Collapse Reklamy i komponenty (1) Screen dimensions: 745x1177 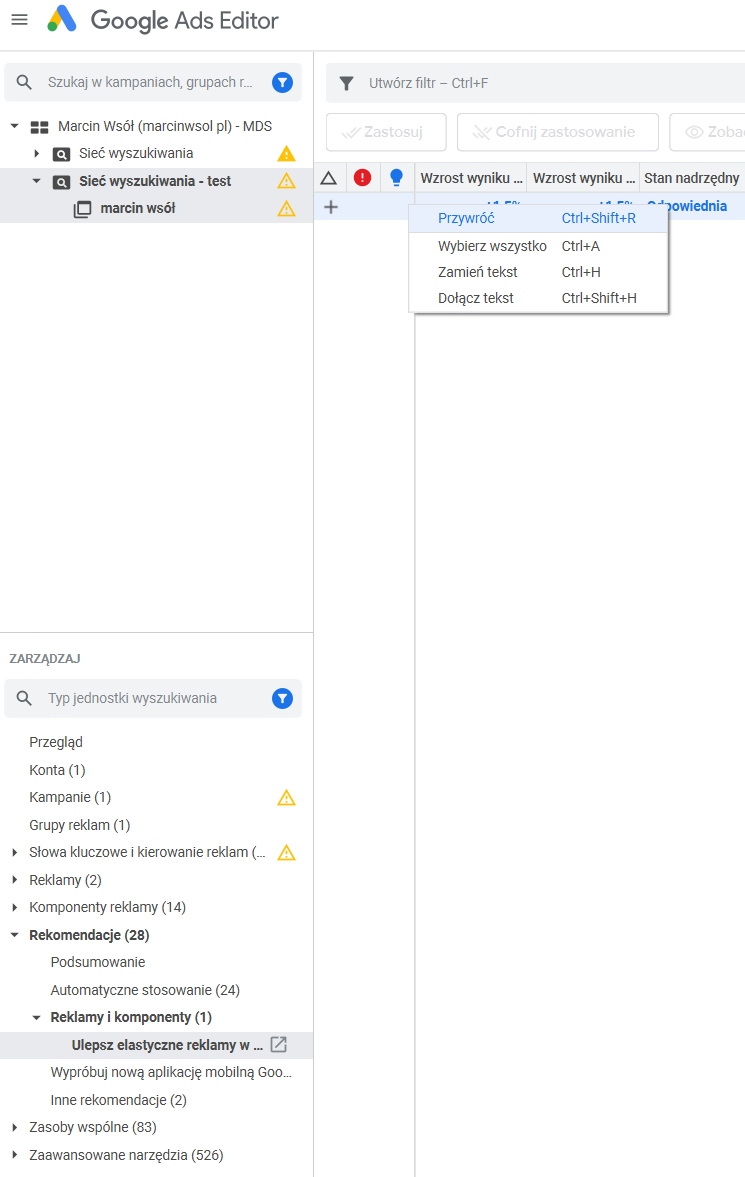[36, 1017]
